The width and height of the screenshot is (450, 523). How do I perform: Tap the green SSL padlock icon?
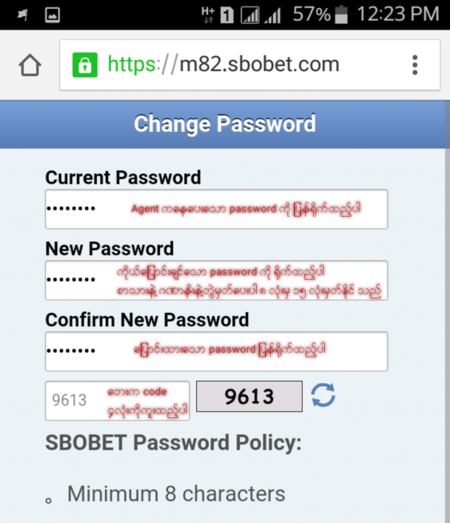[85, 65]
